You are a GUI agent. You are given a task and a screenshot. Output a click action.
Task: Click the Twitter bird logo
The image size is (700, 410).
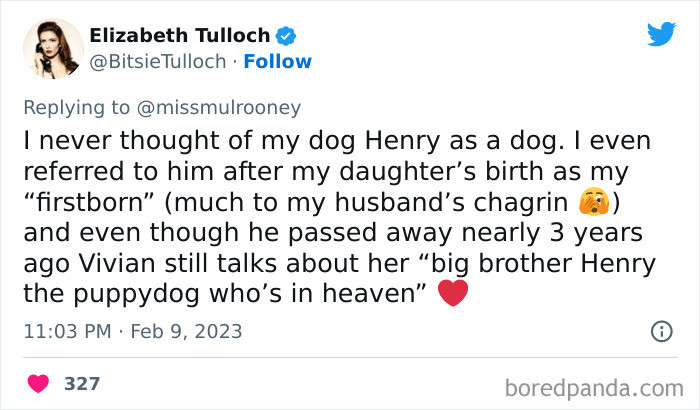pos(661,34)
